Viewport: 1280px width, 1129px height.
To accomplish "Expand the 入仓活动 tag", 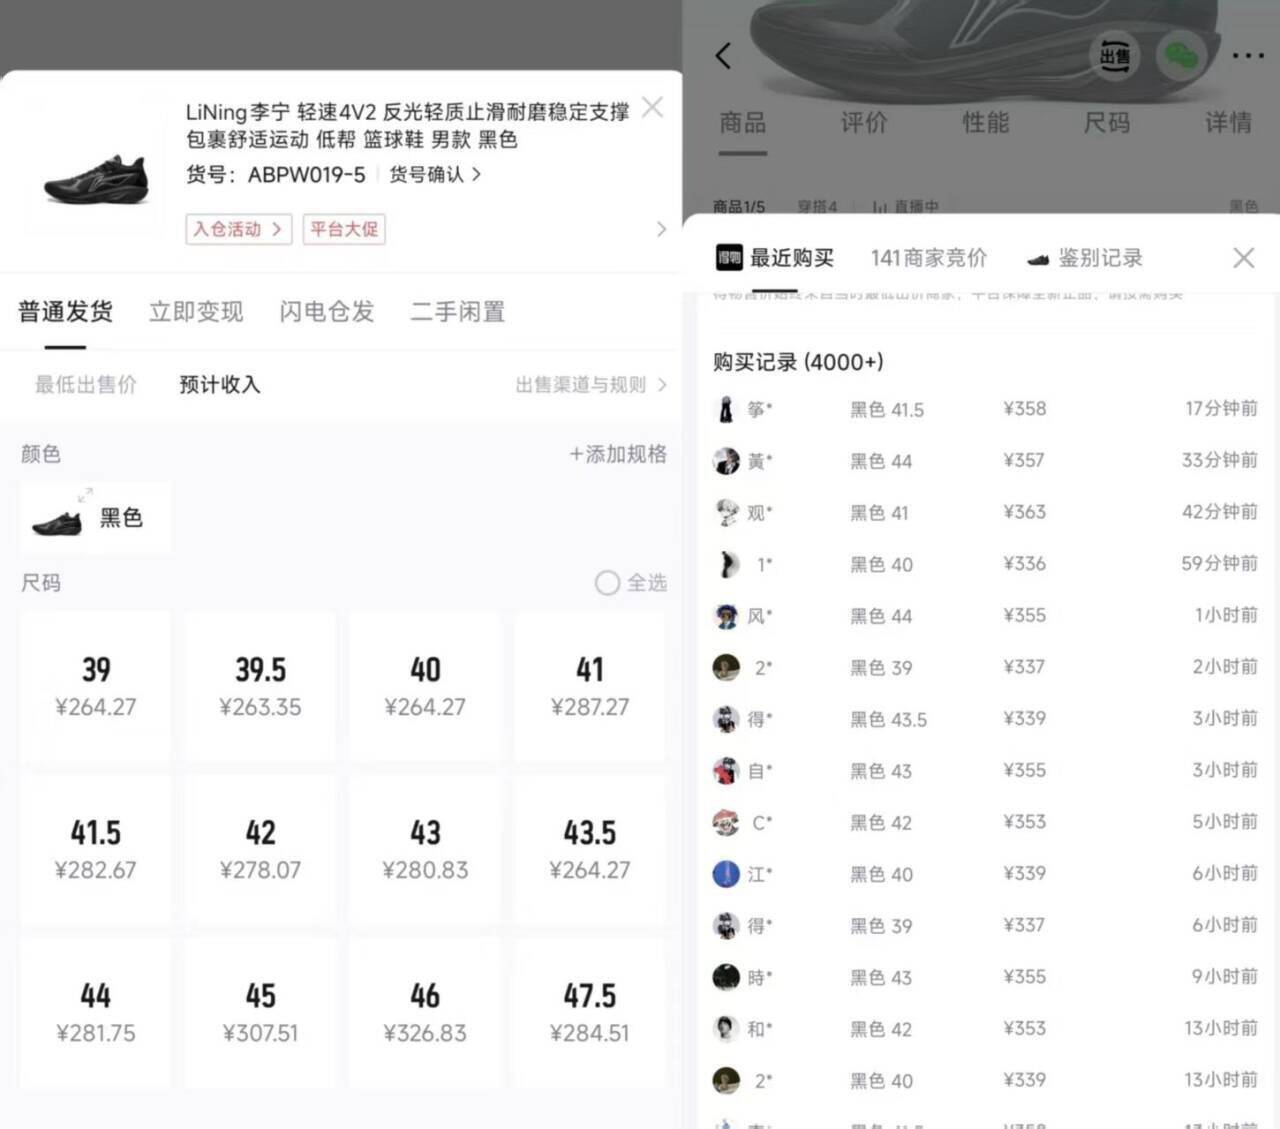I will [238, 229].
